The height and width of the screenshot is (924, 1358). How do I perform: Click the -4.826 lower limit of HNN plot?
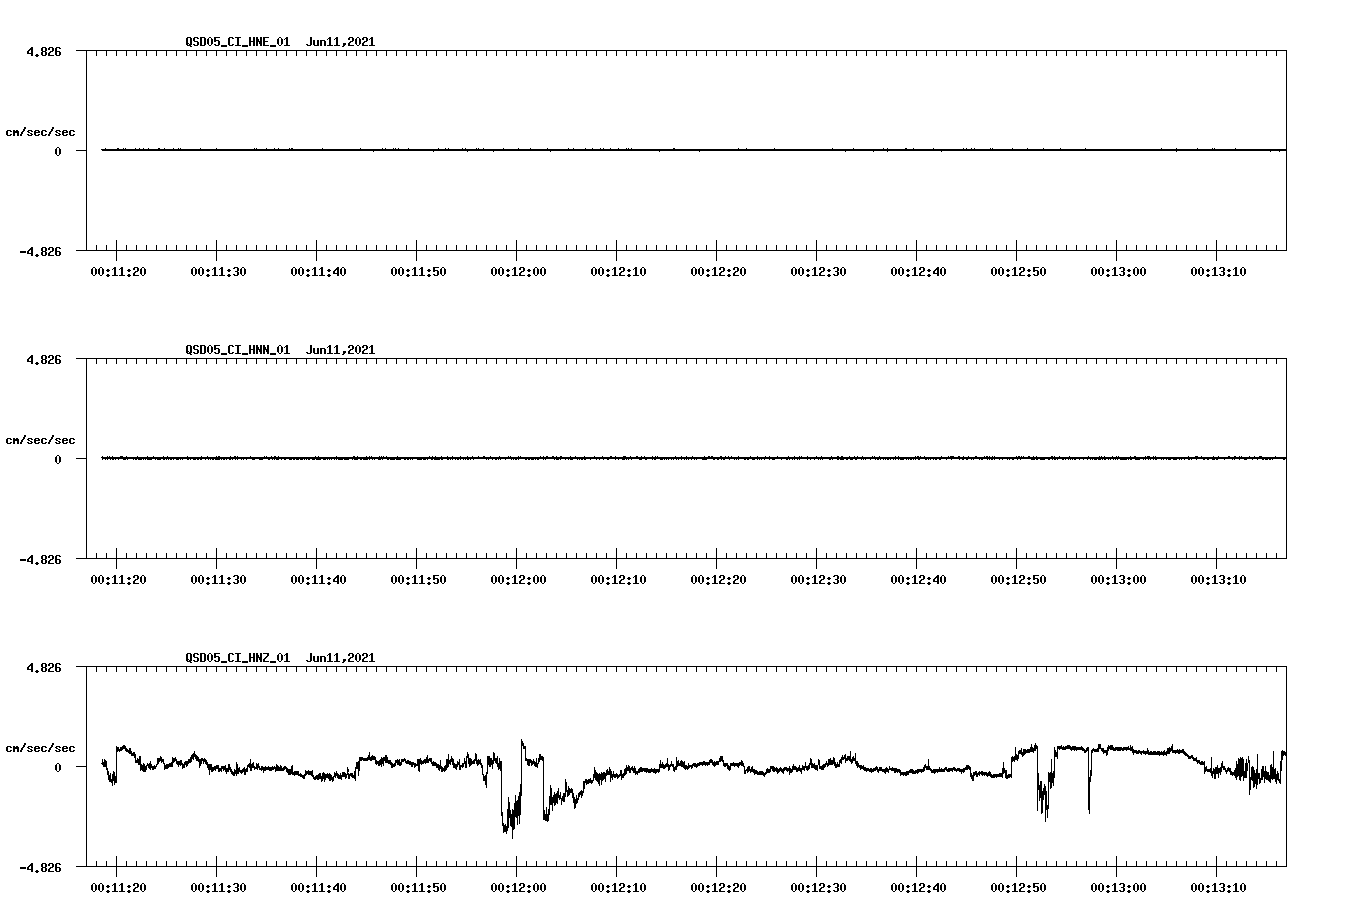pyautogui.click(x=40, y=559)
